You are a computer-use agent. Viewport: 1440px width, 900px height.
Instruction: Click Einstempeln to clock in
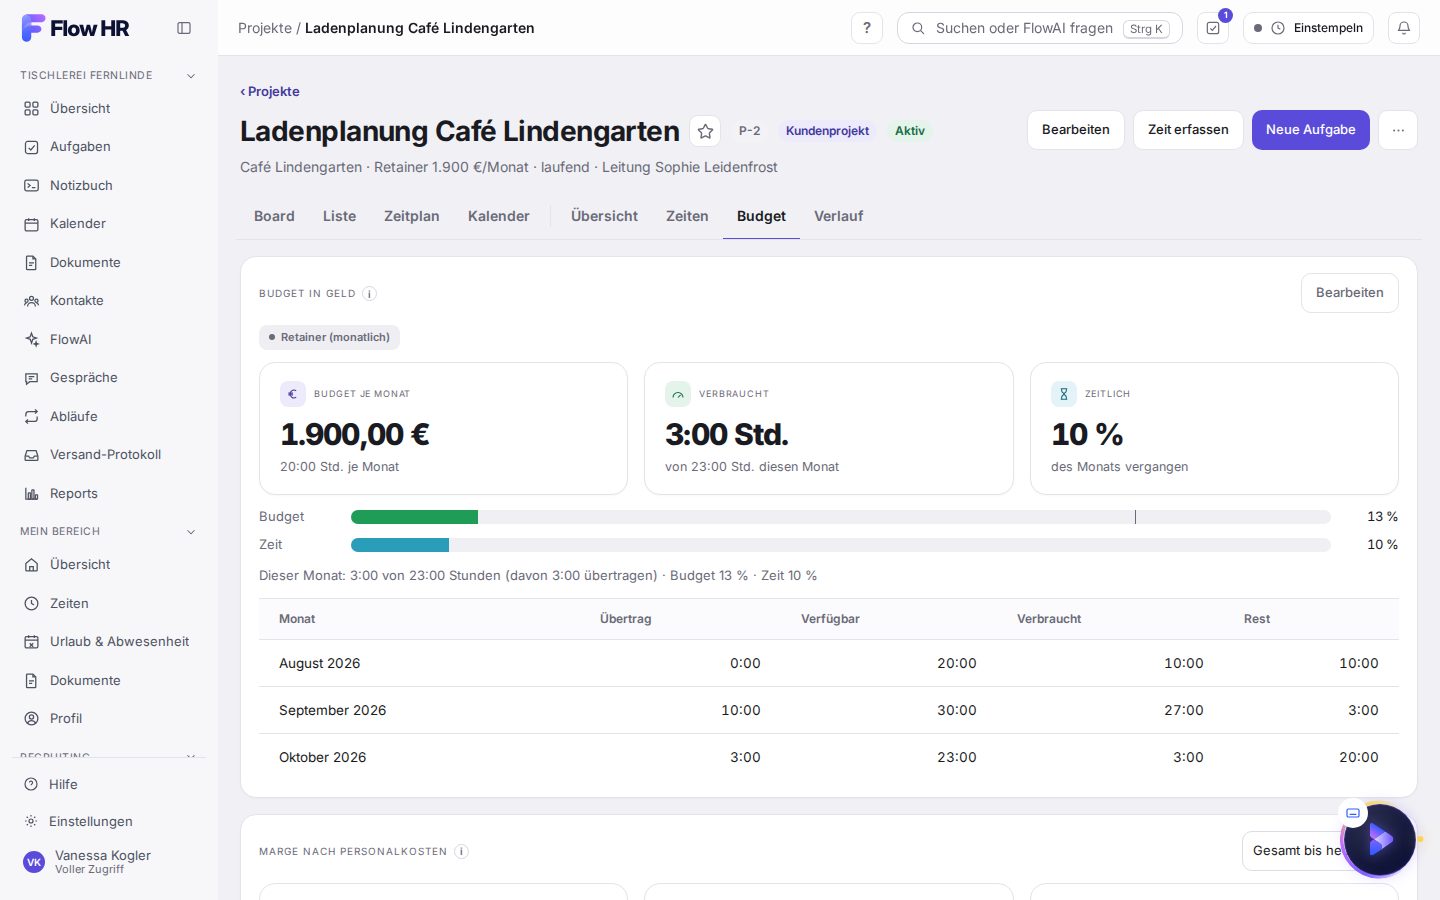[x=1308, y=28]
